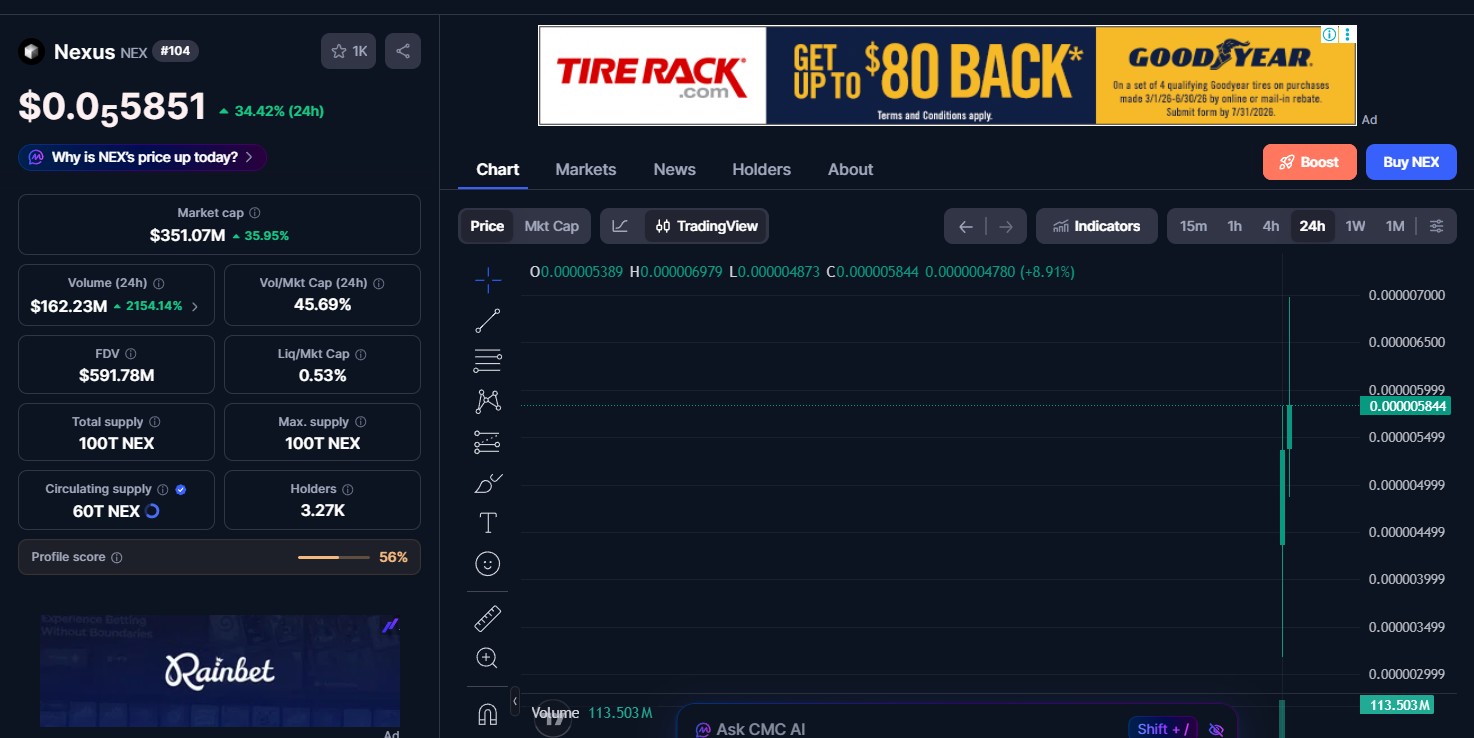Screen dimensions: 1474x738
Task: Open the emoji sticker tool
Action: pyautogui.click(x=488, y=564)
